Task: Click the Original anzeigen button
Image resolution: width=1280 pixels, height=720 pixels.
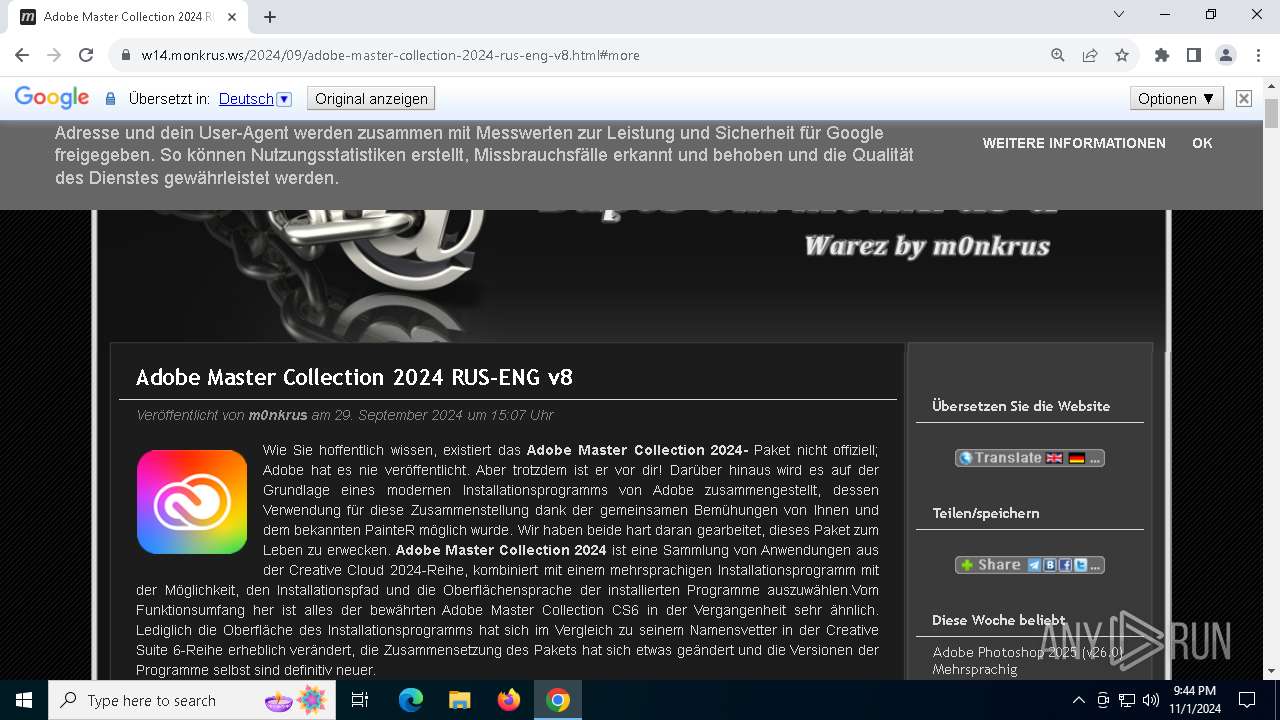Action: pyautogui.click(x=371, y=99)
